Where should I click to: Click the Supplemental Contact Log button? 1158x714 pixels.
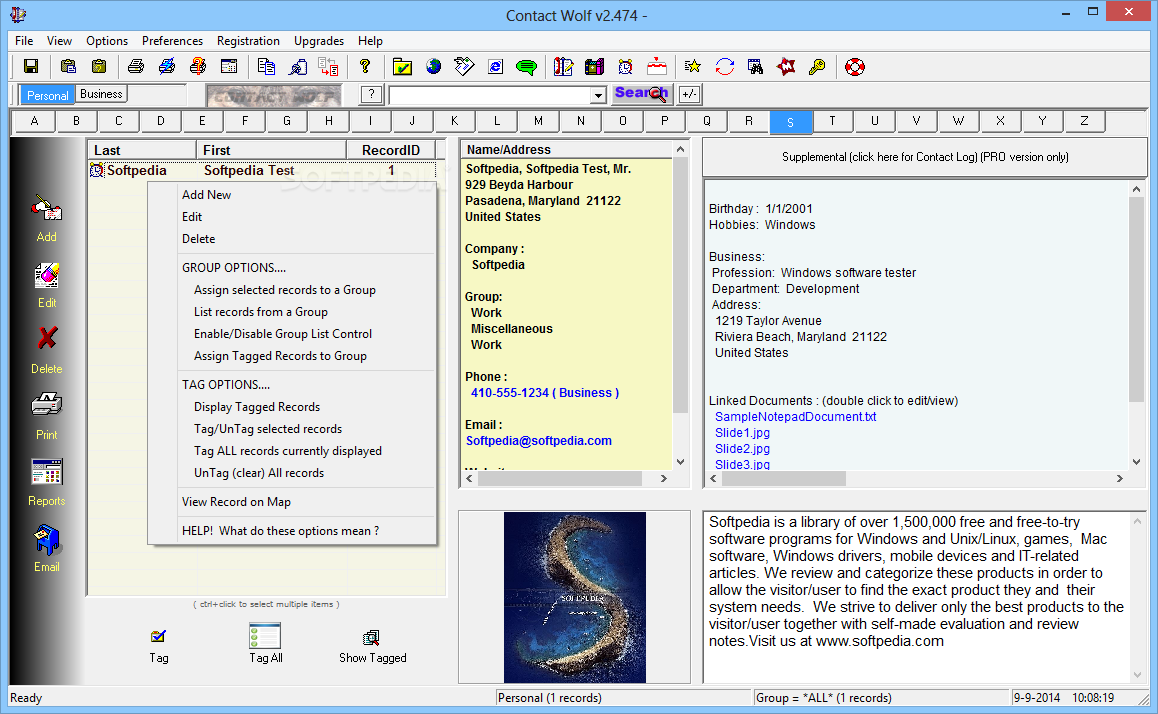coord(925,157)
